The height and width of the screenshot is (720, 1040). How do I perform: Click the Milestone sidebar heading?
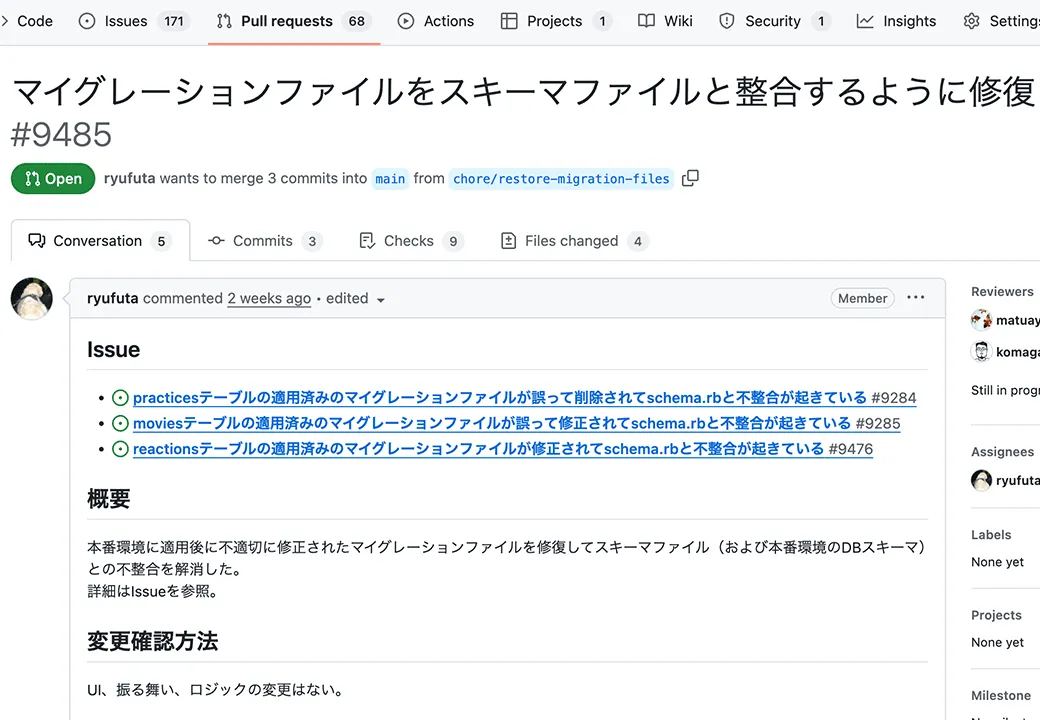pyautogui.click(x=1001, y=695)
